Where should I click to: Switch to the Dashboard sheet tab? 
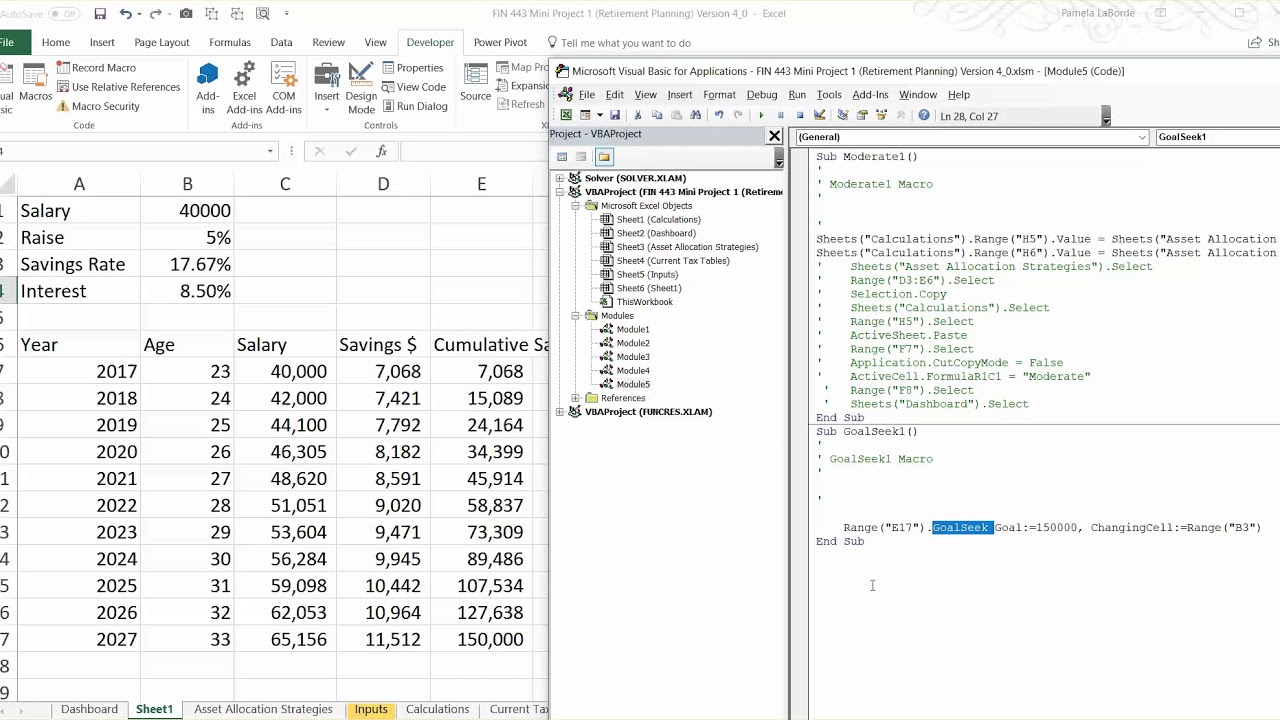pyautogui.click(x=89, y=709)
